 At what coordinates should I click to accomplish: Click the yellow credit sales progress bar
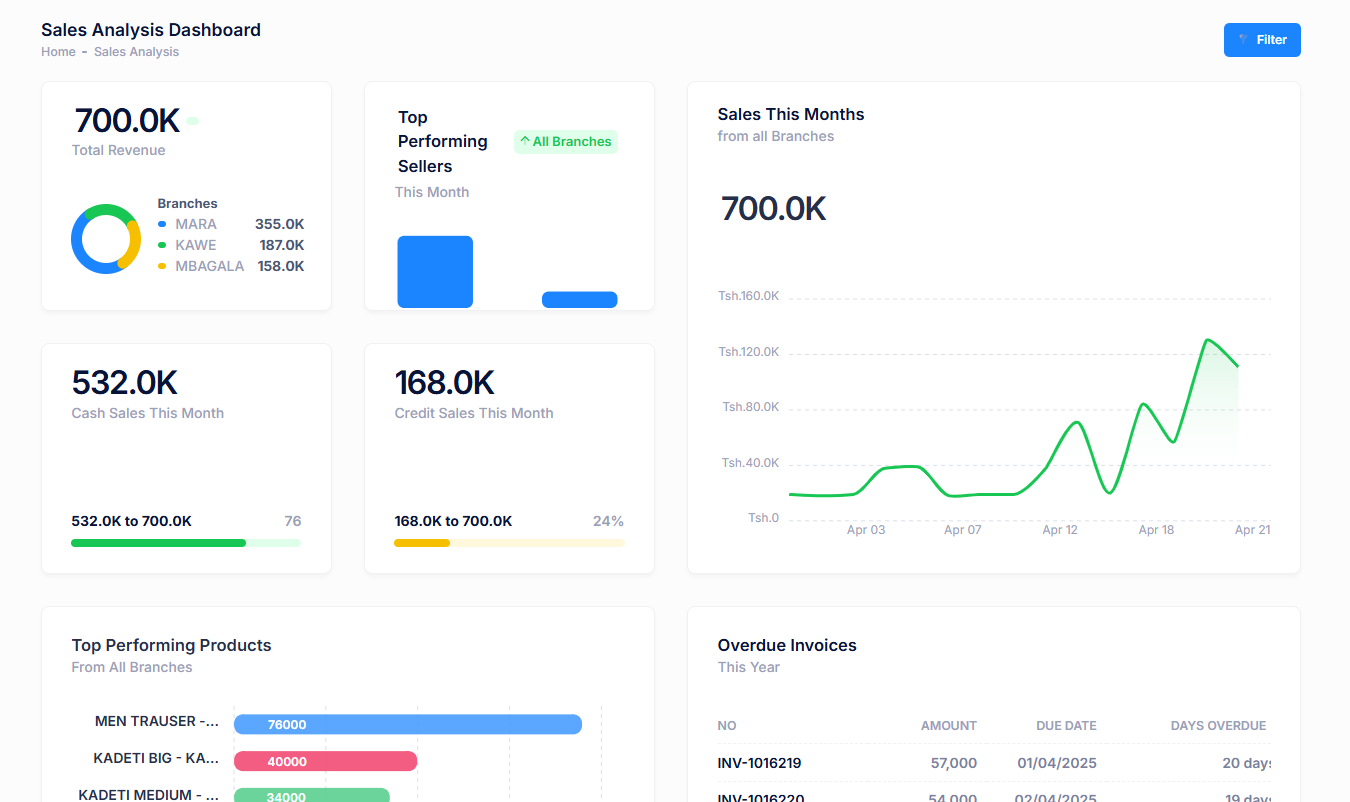coord(422,543)
